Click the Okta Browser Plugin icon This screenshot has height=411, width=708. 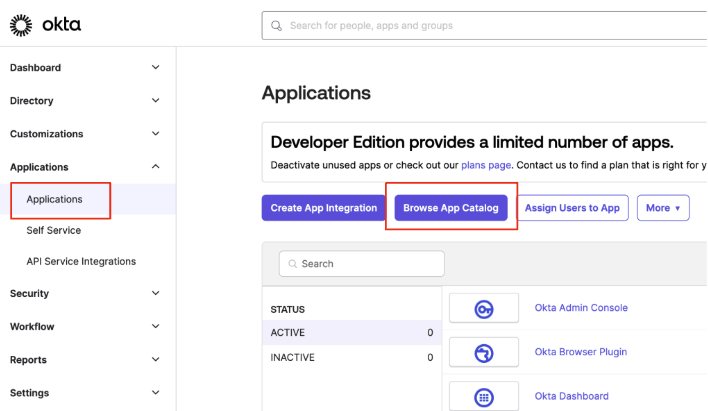[484, 353]
